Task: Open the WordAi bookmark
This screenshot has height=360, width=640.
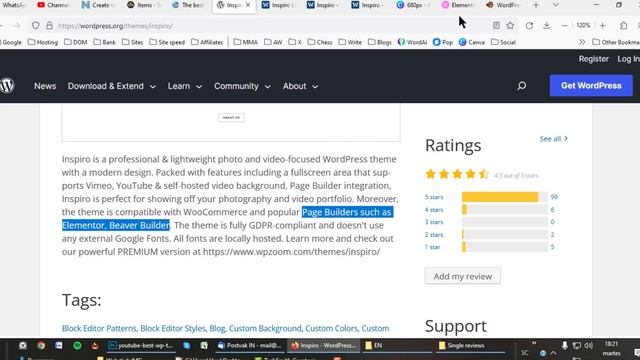Action: (x=412, y=42)
